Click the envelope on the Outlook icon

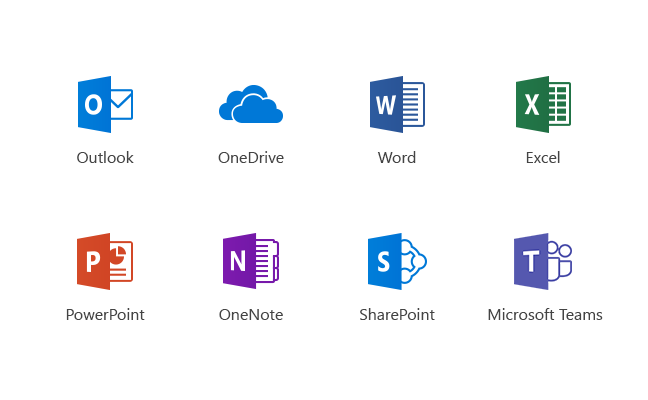coord(122,104)
